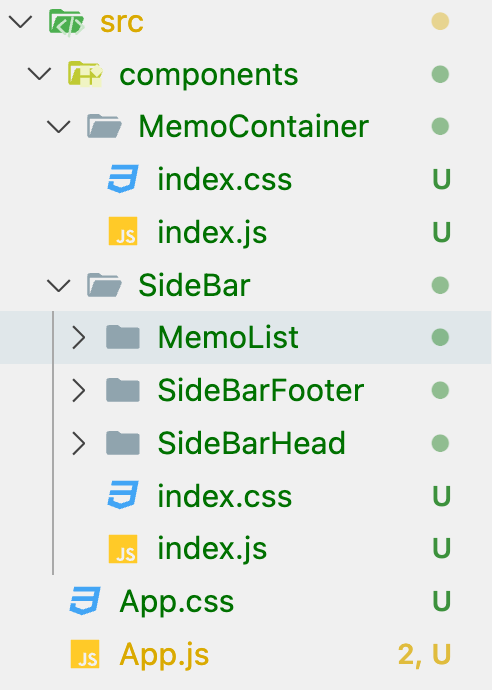This screenshot has height=690, width=492.
Task: Click the App.css file's CSS icon
Action: [85, 601]
